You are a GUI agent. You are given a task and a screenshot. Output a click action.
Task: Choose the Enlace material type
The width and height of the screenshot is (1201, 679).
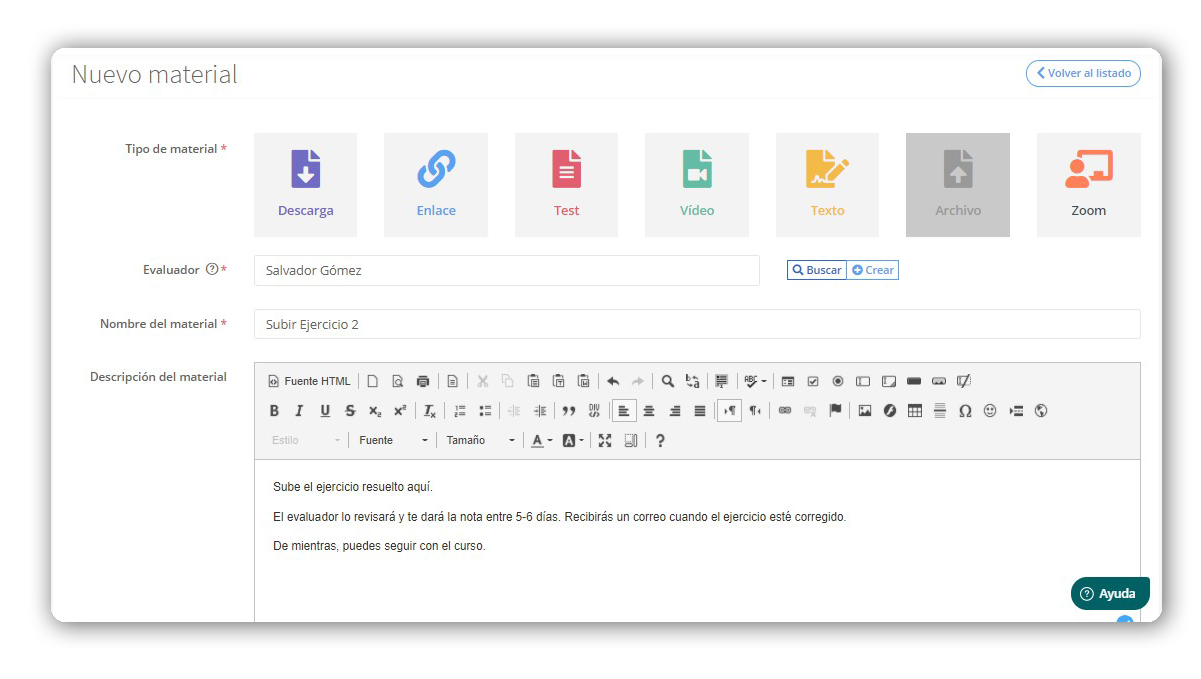[436, 184]
